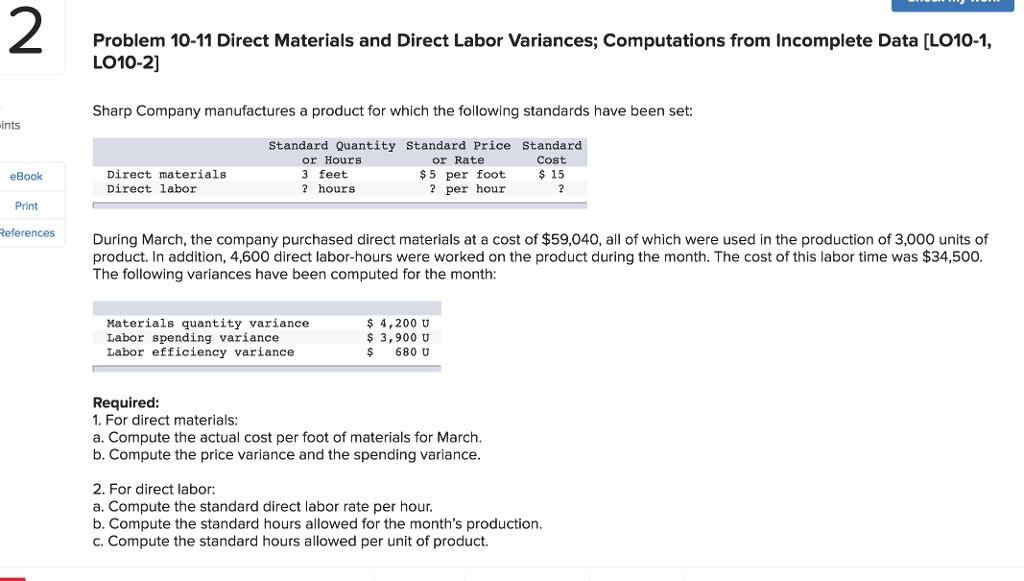Click the blue Check my work button
Viewport: 1024px width, 581px height.
point(952,4)
